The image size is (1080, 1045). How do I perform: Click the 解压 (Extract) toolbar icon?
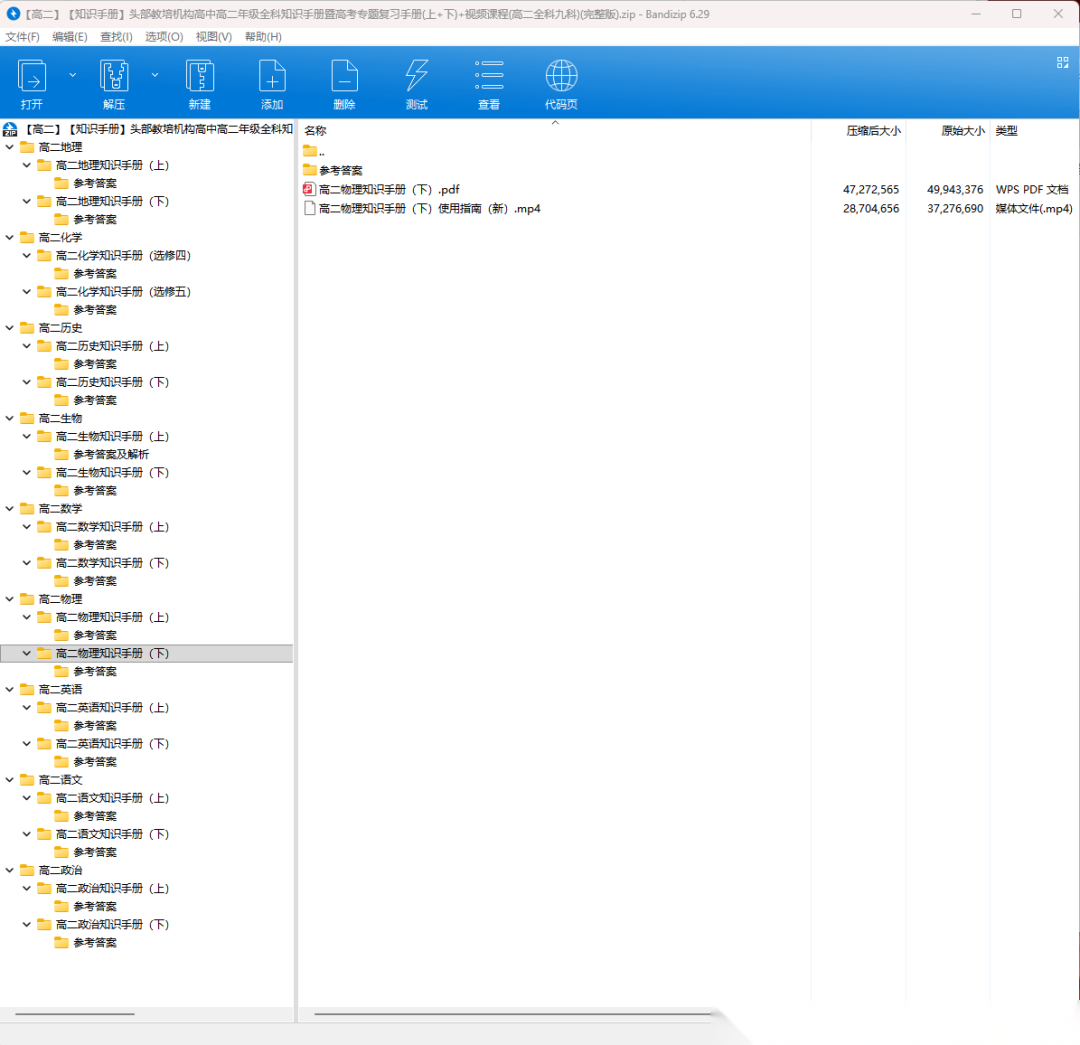[x=114, y=77]
